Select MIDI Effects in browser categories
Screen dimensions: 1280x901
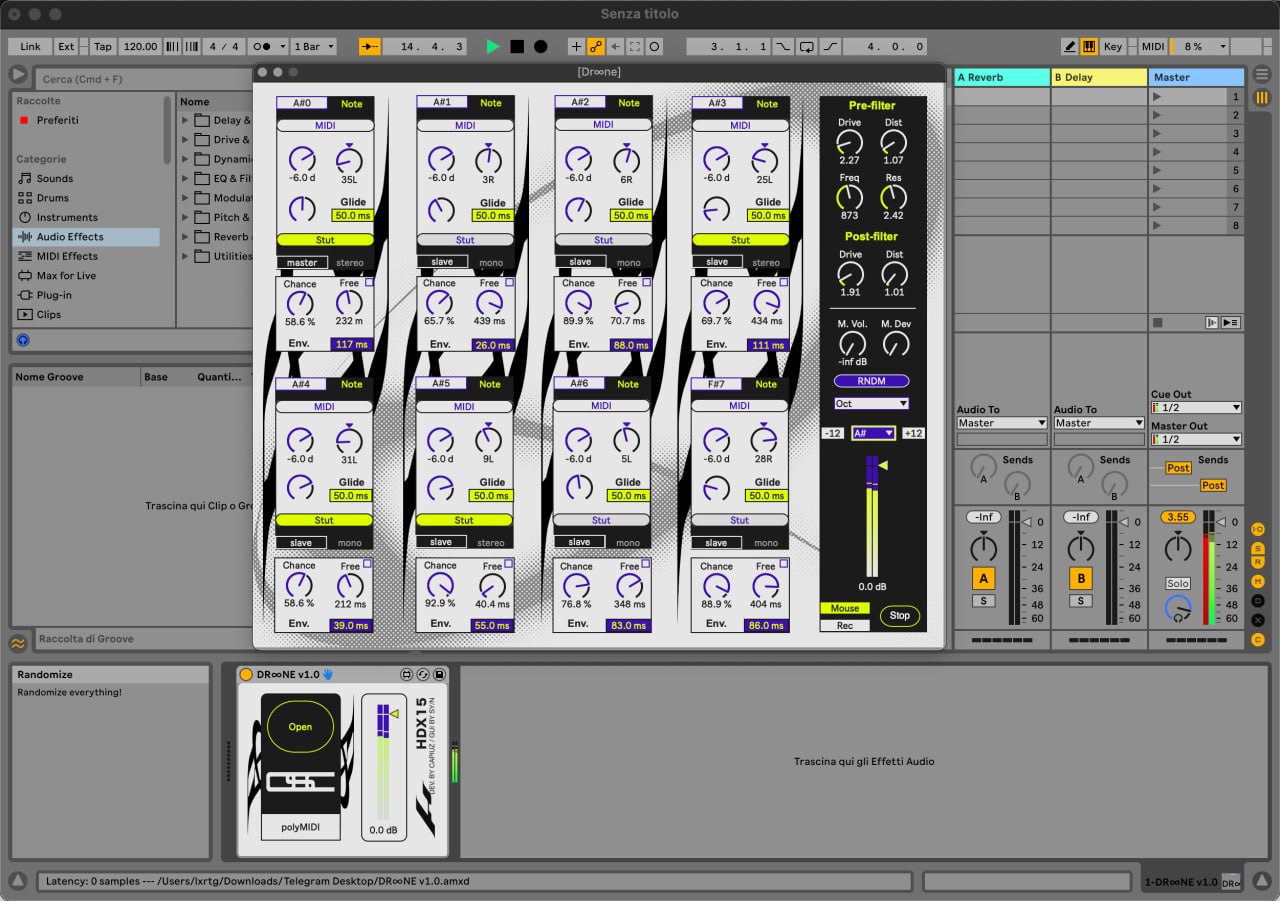[67, 256]
